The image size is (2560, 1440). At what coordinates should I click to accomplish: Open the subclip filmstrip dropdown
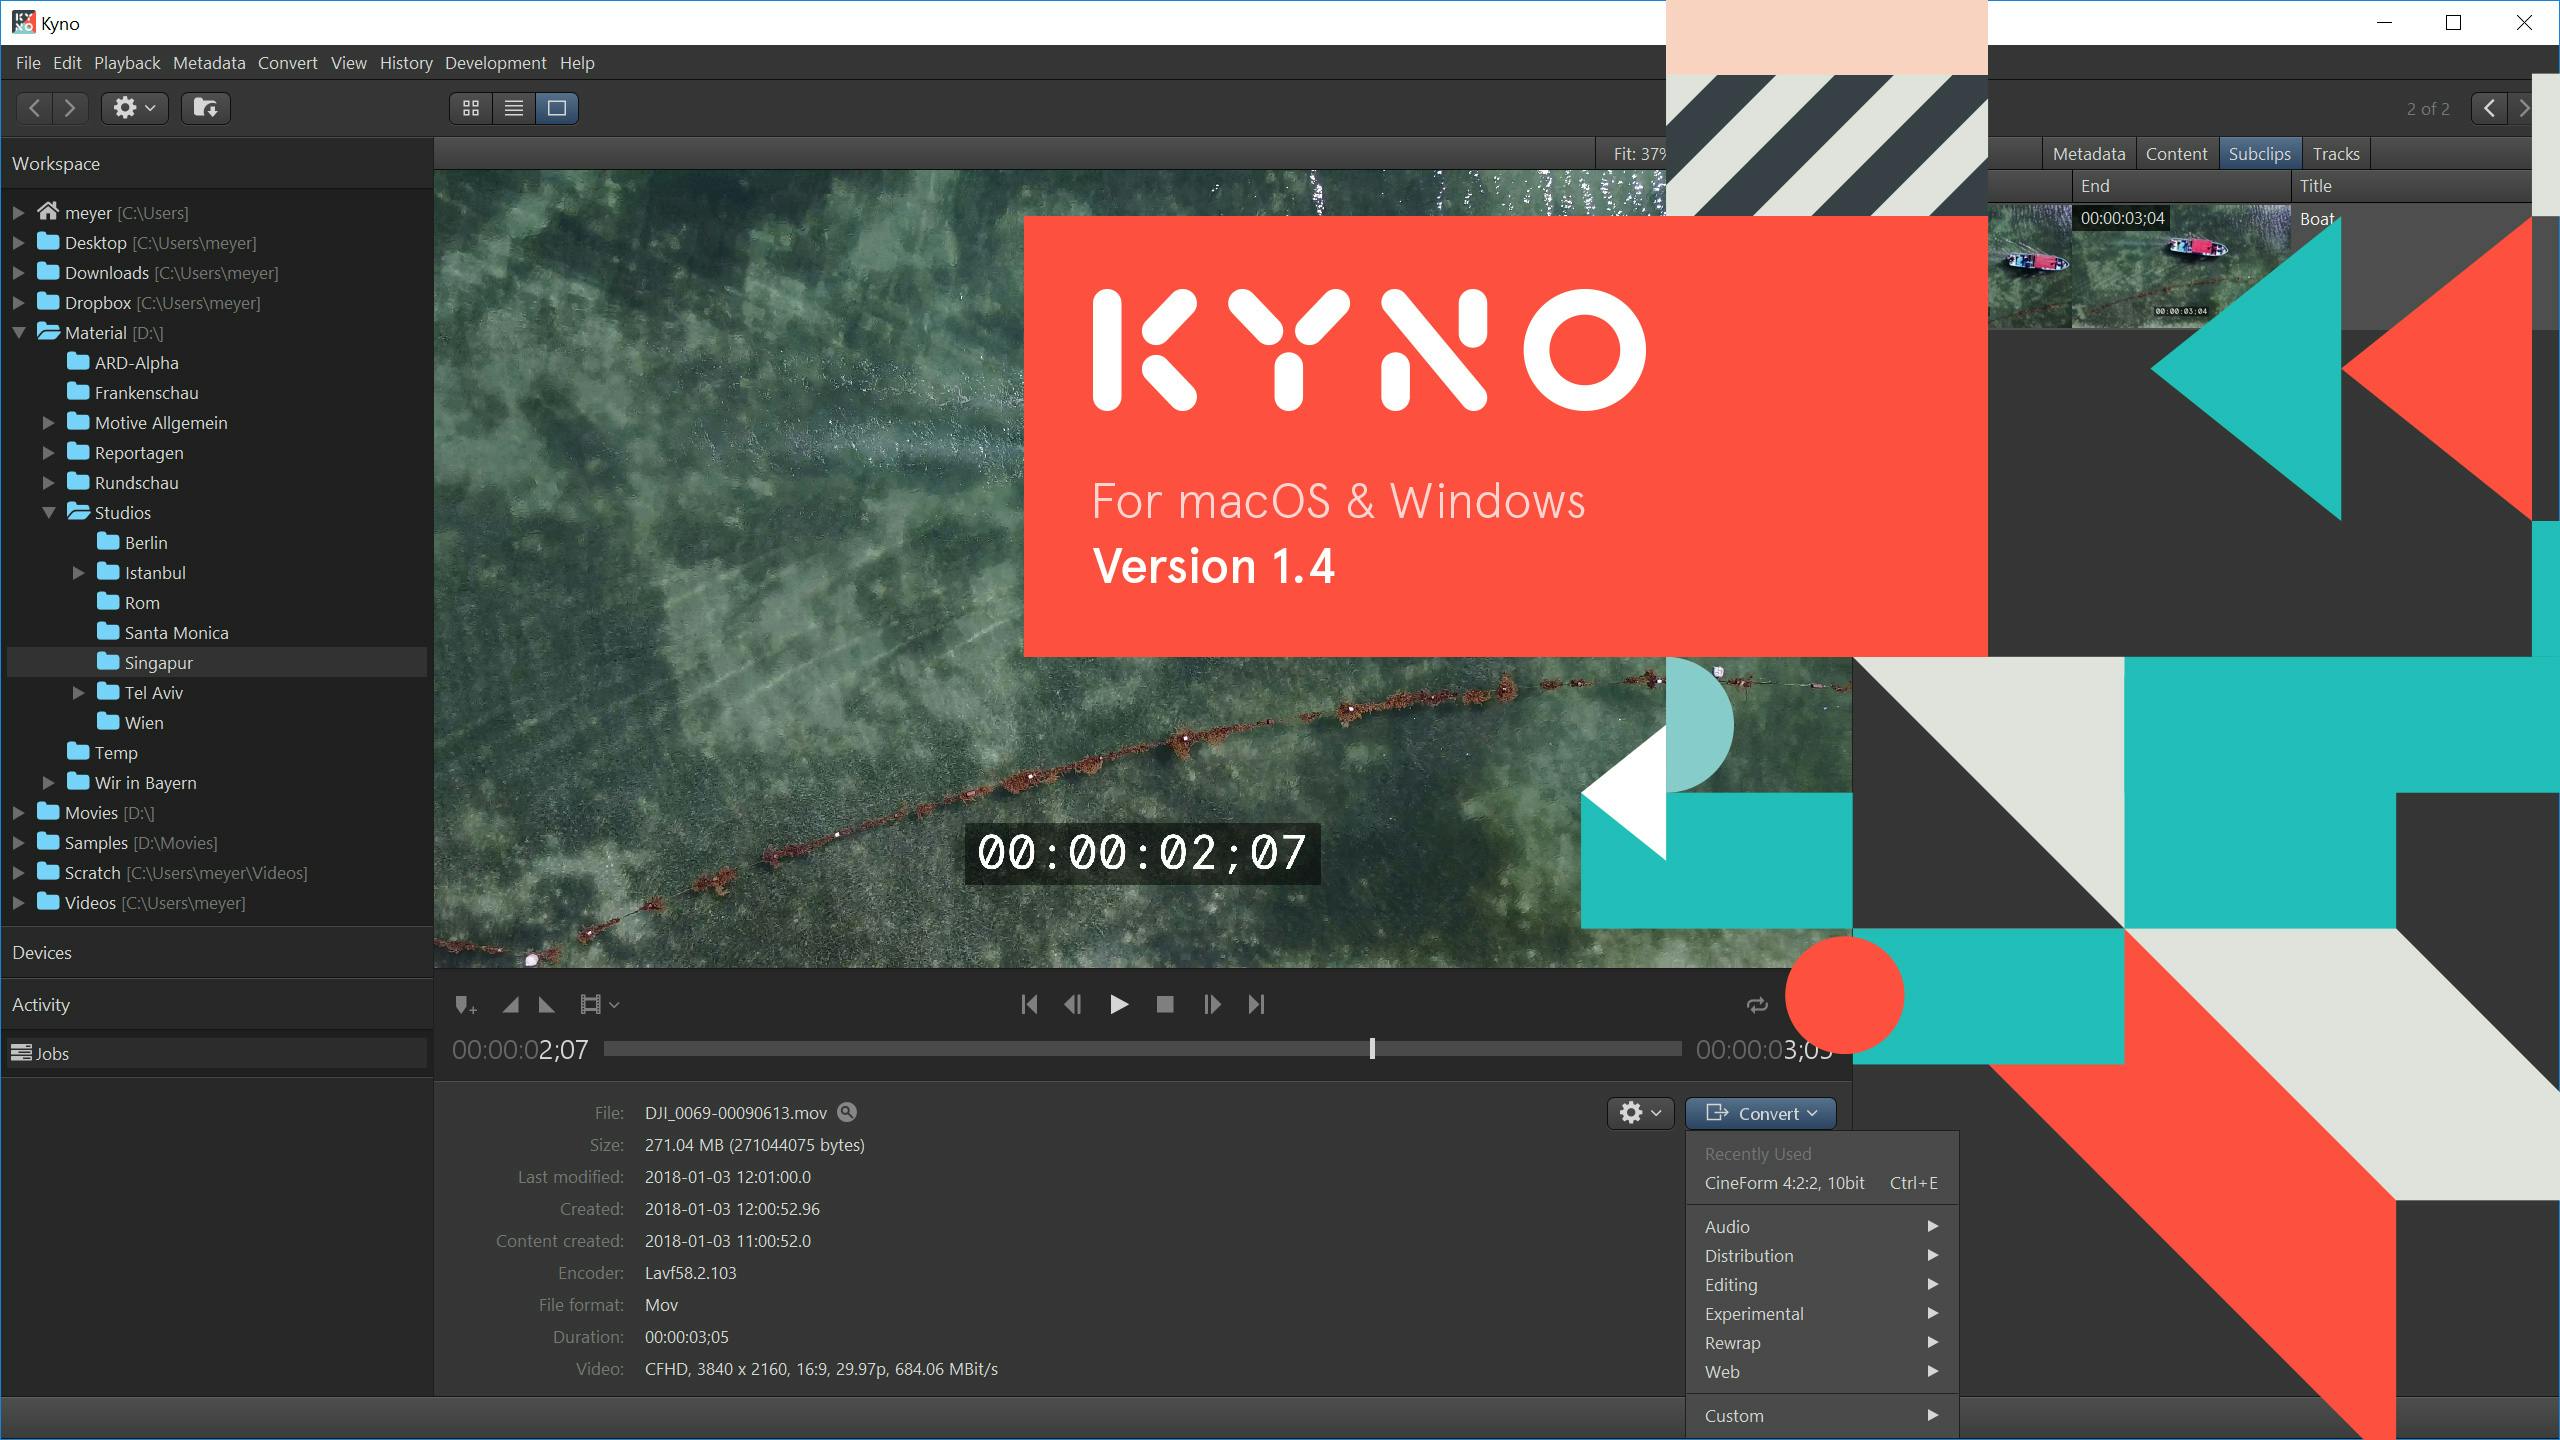(x=599, y=1005)
